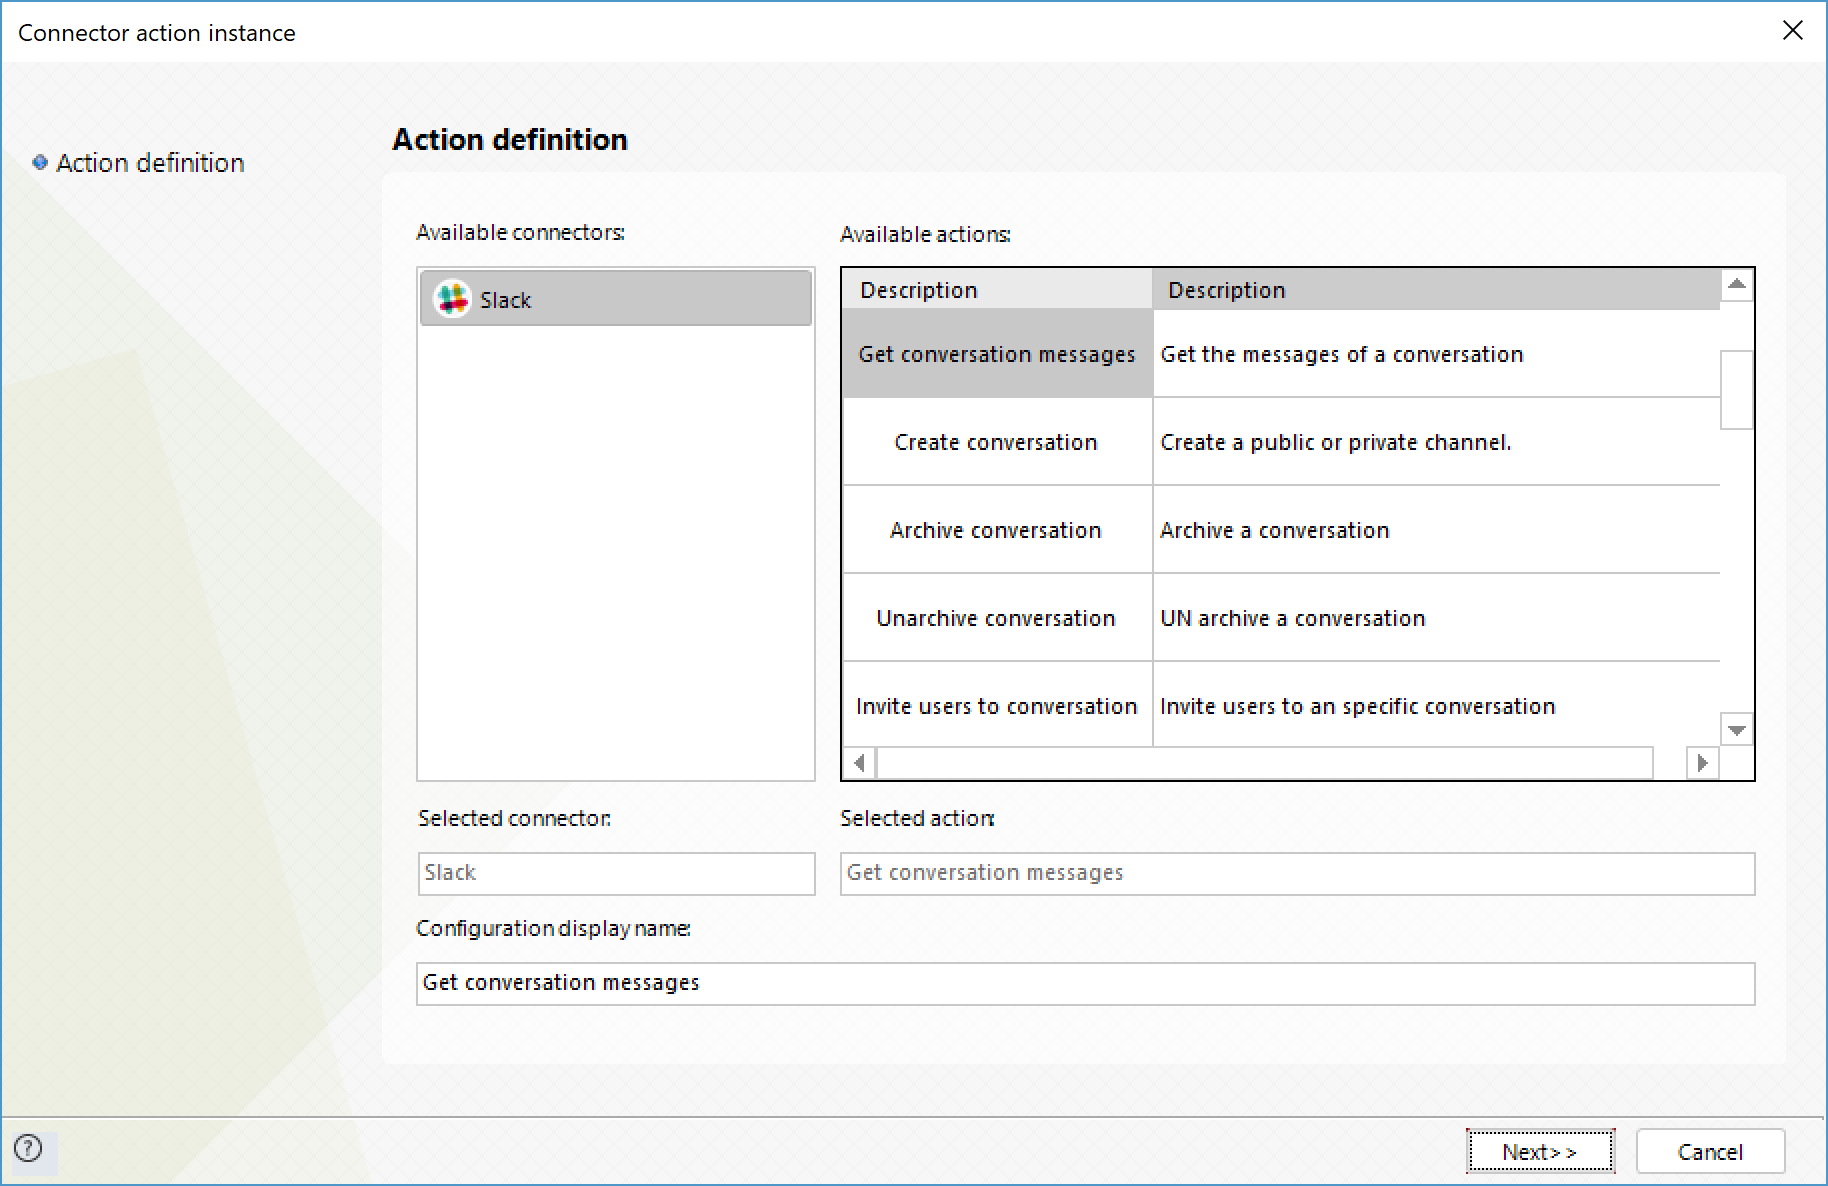Select the Create conversation action
Image resolution: width=1828 pixels, height=1186 pixels.
point(997,442)
